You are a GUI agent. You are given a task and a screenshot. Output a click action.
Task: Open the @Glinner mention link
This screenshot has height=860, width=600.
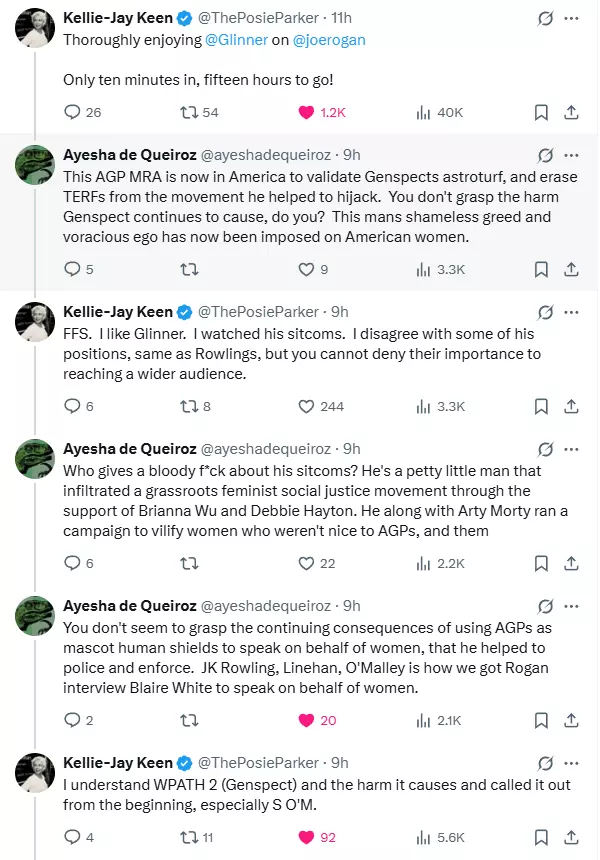coord(236,40)
